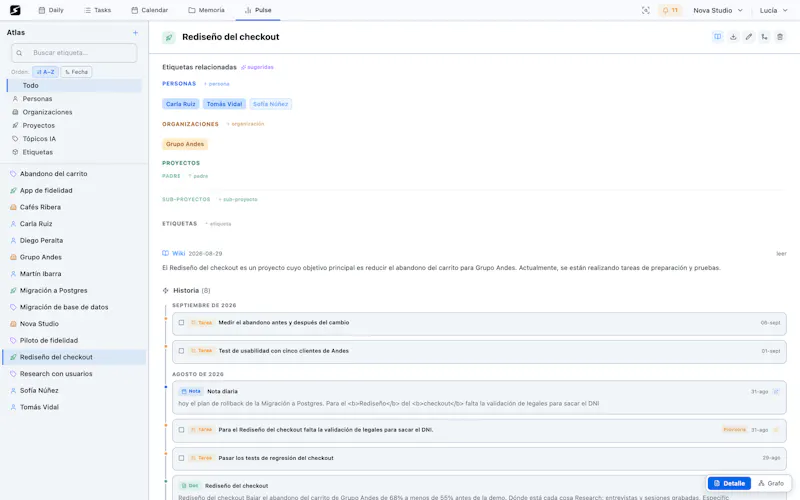Check the 'Test de usabilidad' task checkbox
The image size is (800, 500).
[181, 351]
